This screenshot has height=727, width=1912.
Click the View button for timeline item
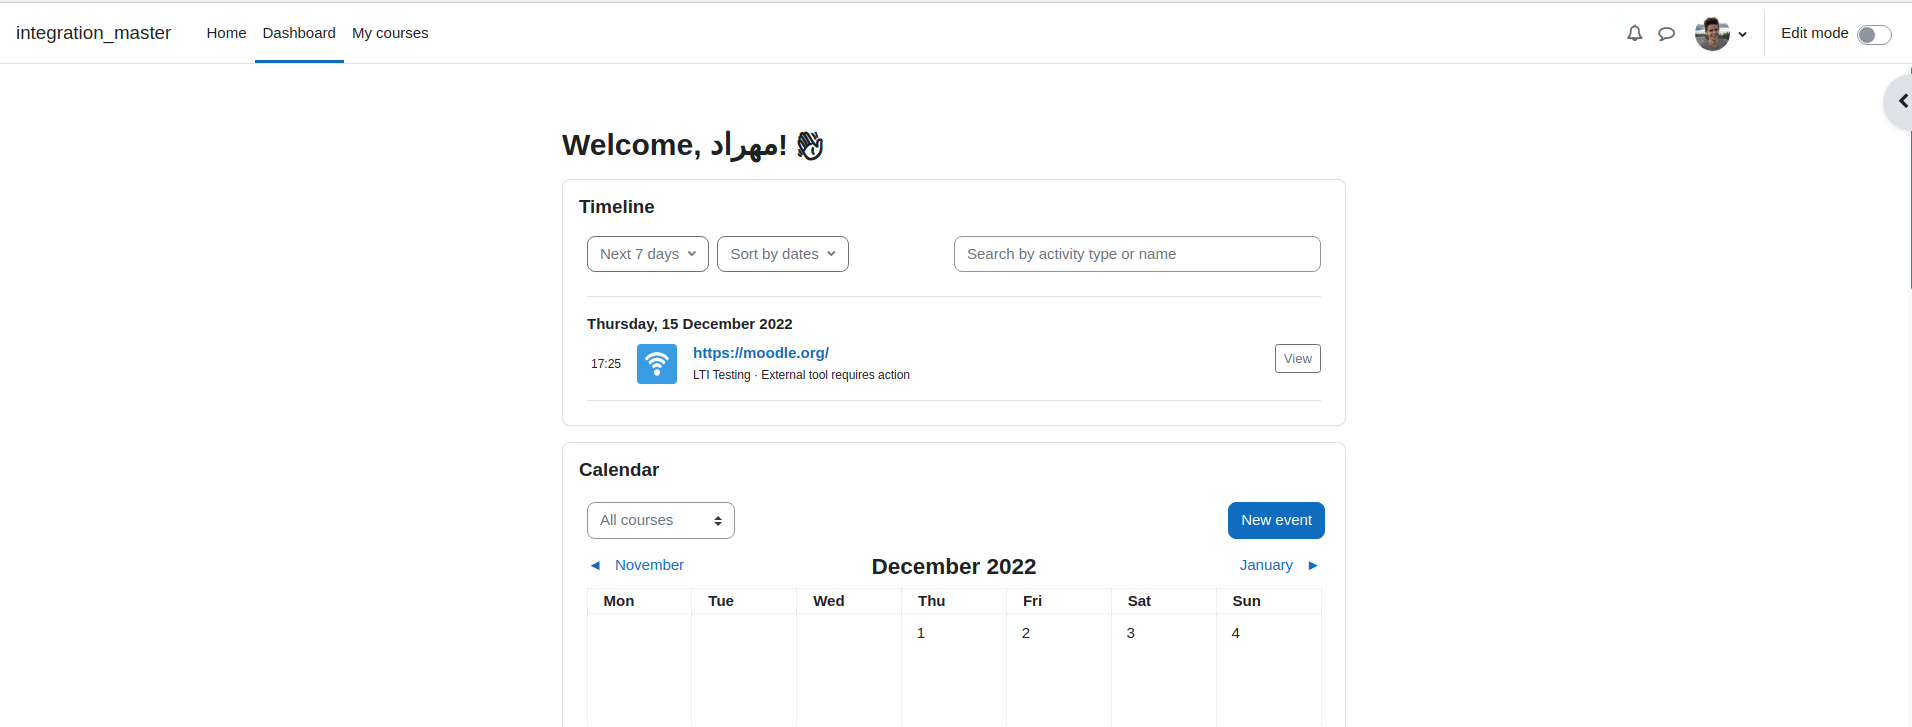pos(1297,358)
